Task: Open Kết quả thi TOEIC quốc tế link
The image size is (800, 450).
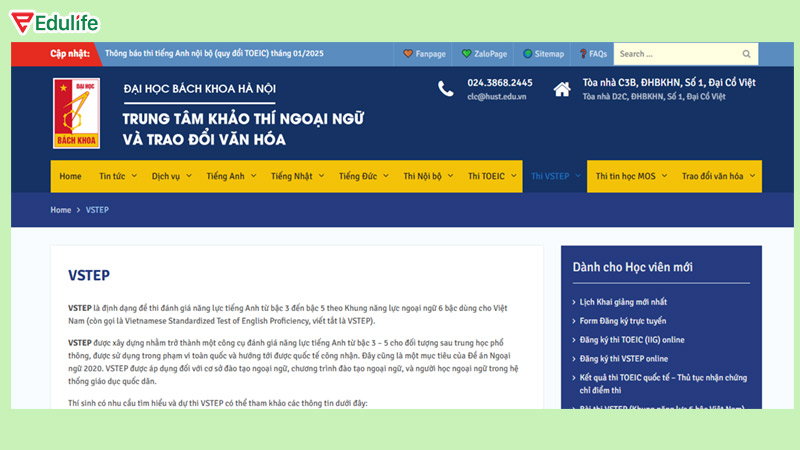Action: coord(663,384)
